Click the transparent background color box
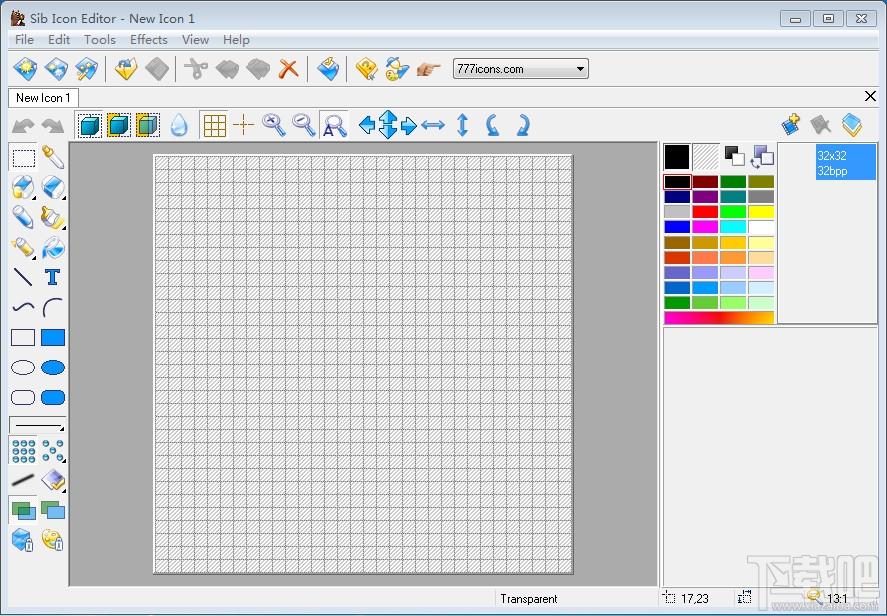Viewport: 887px width, 616px height. (705, 157)
